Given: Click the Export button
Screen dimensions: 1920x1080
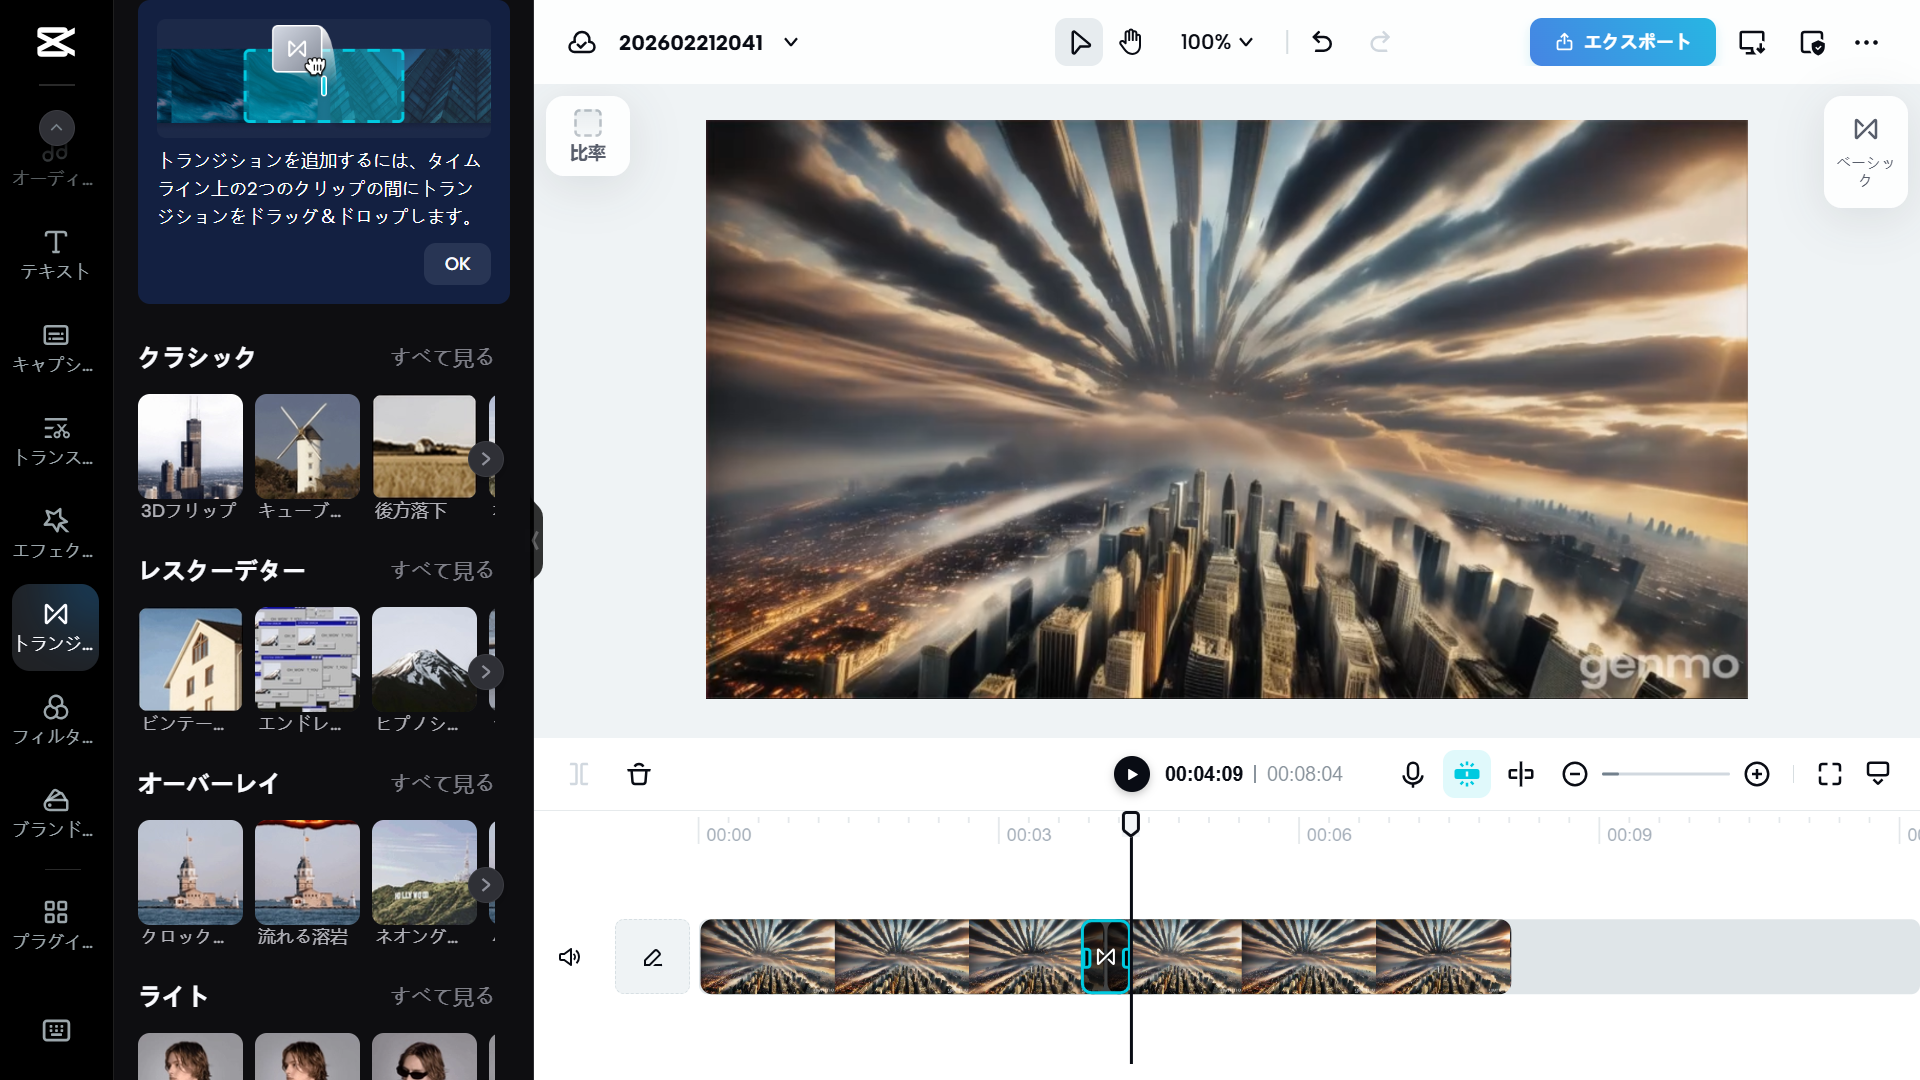Looking at the screenshot, I should [x=1622, y=42].
